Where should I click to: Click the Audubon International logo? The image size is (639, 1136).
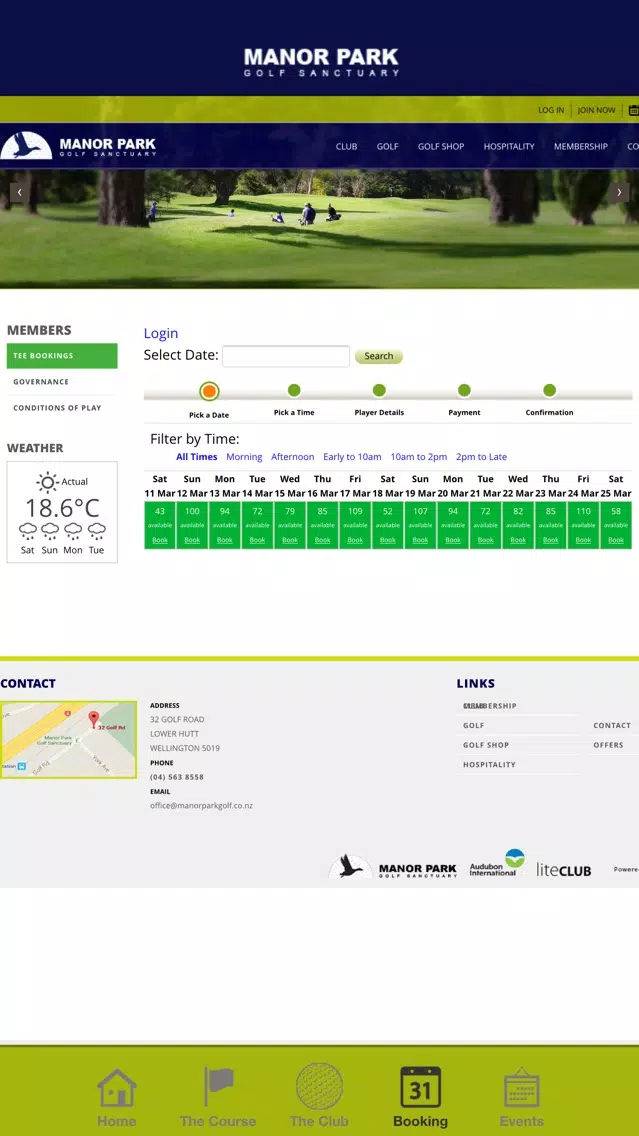pos(497,863)
